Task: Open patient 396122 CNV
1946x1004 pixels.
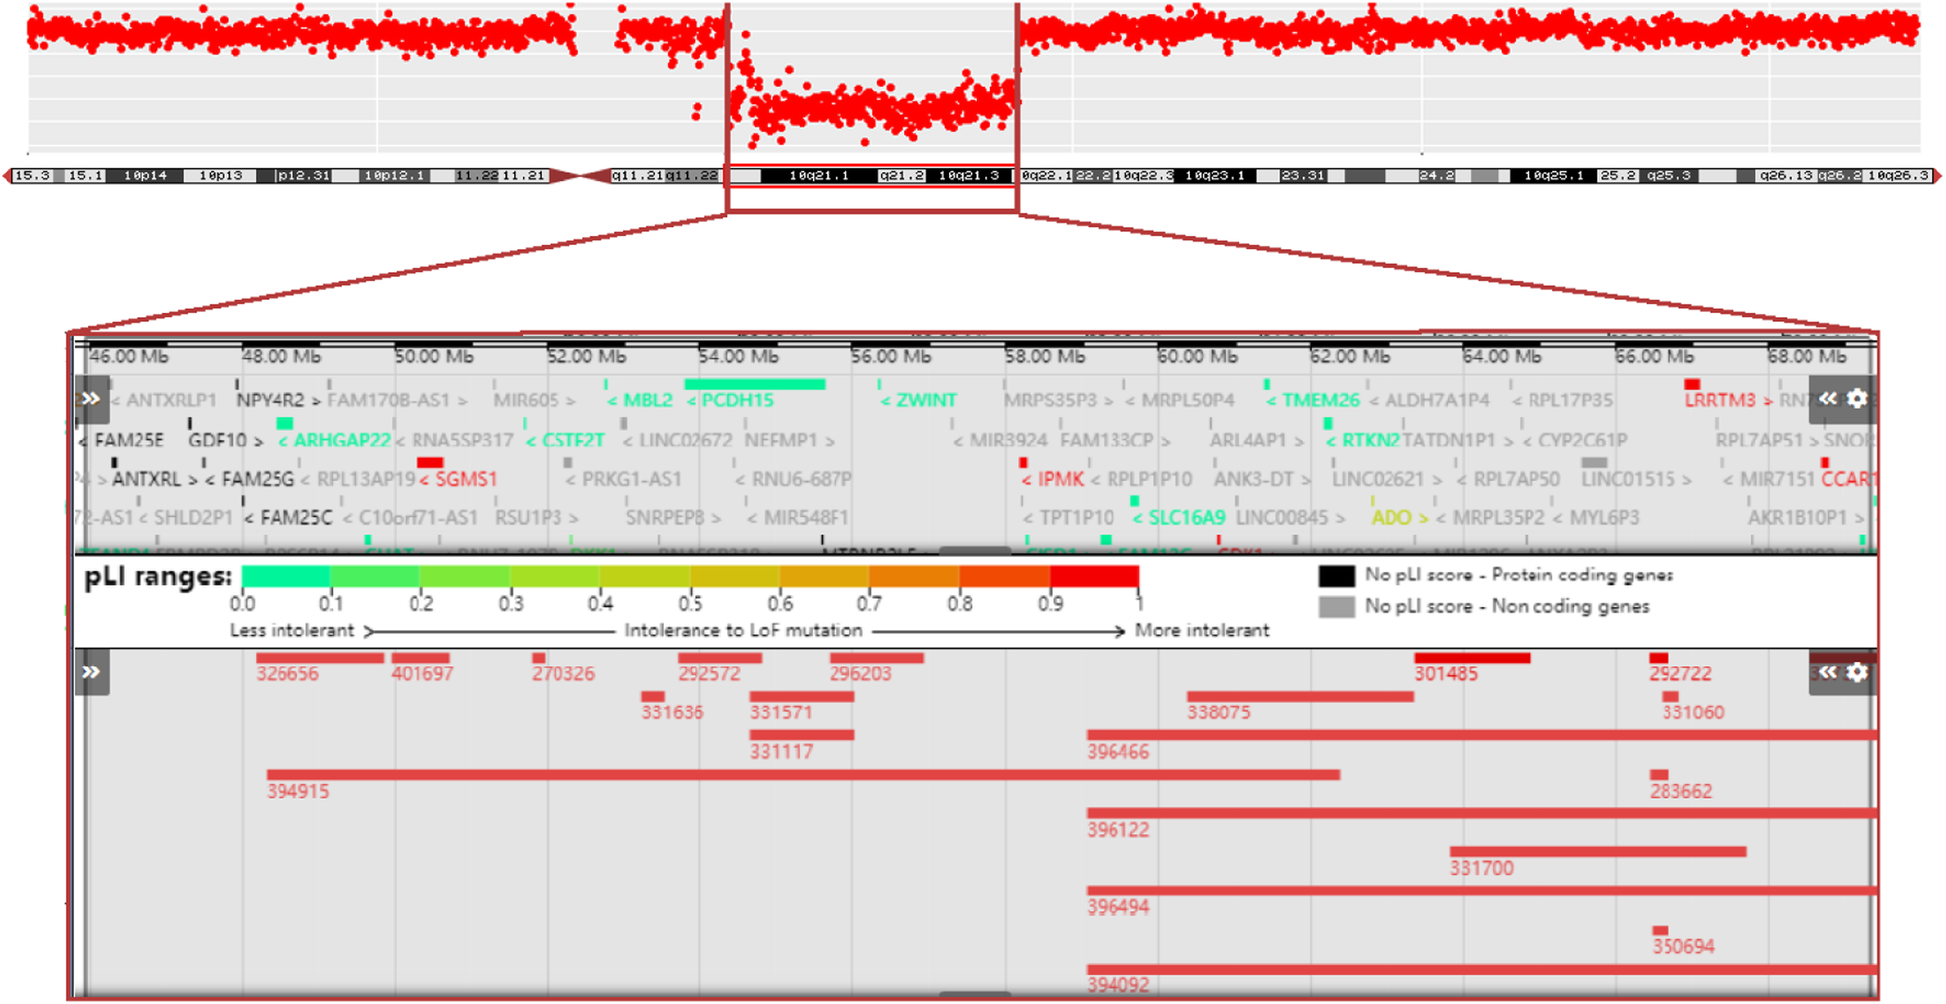Action: click(x=1482, y=813)
